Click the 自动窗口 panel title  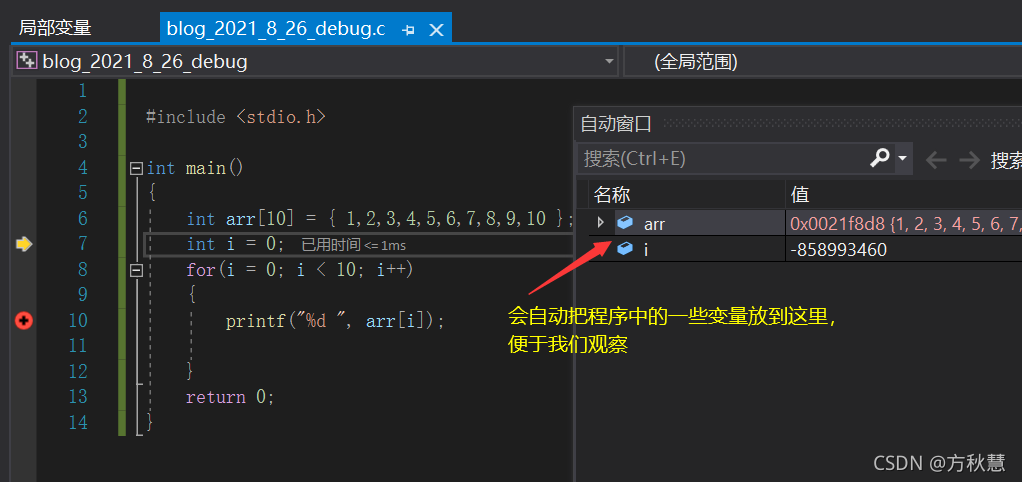[616, 124]
